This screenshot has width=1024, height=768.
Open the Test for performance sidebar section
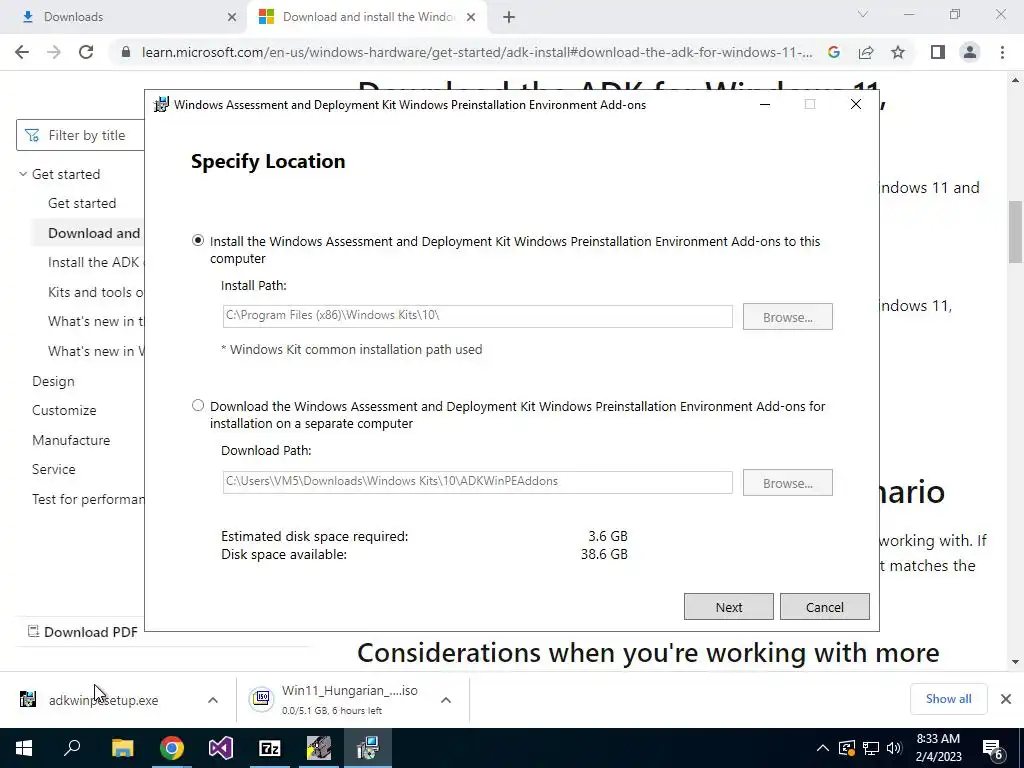[x=88, y=499]
